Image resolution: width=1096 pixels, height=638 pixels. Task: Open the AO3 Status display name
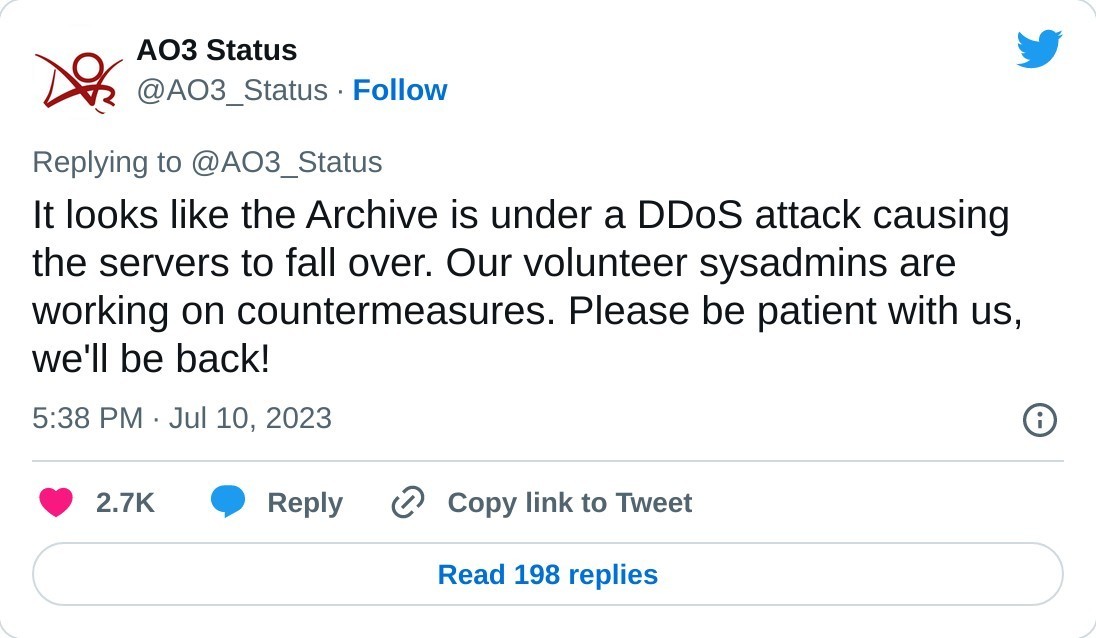pyautogui.click(x=216, y=50)
